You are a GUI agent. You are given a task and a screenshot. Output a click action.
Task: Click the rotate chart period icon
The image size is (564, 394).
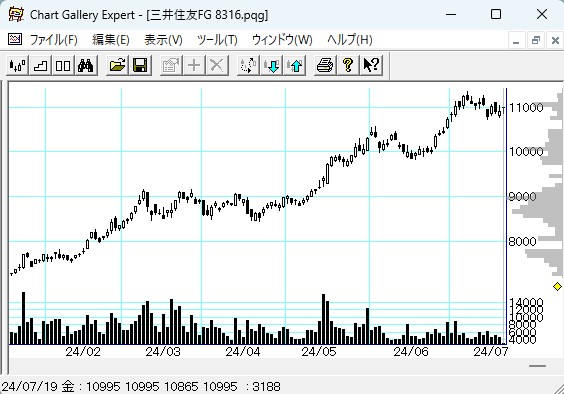click(248, 65)
